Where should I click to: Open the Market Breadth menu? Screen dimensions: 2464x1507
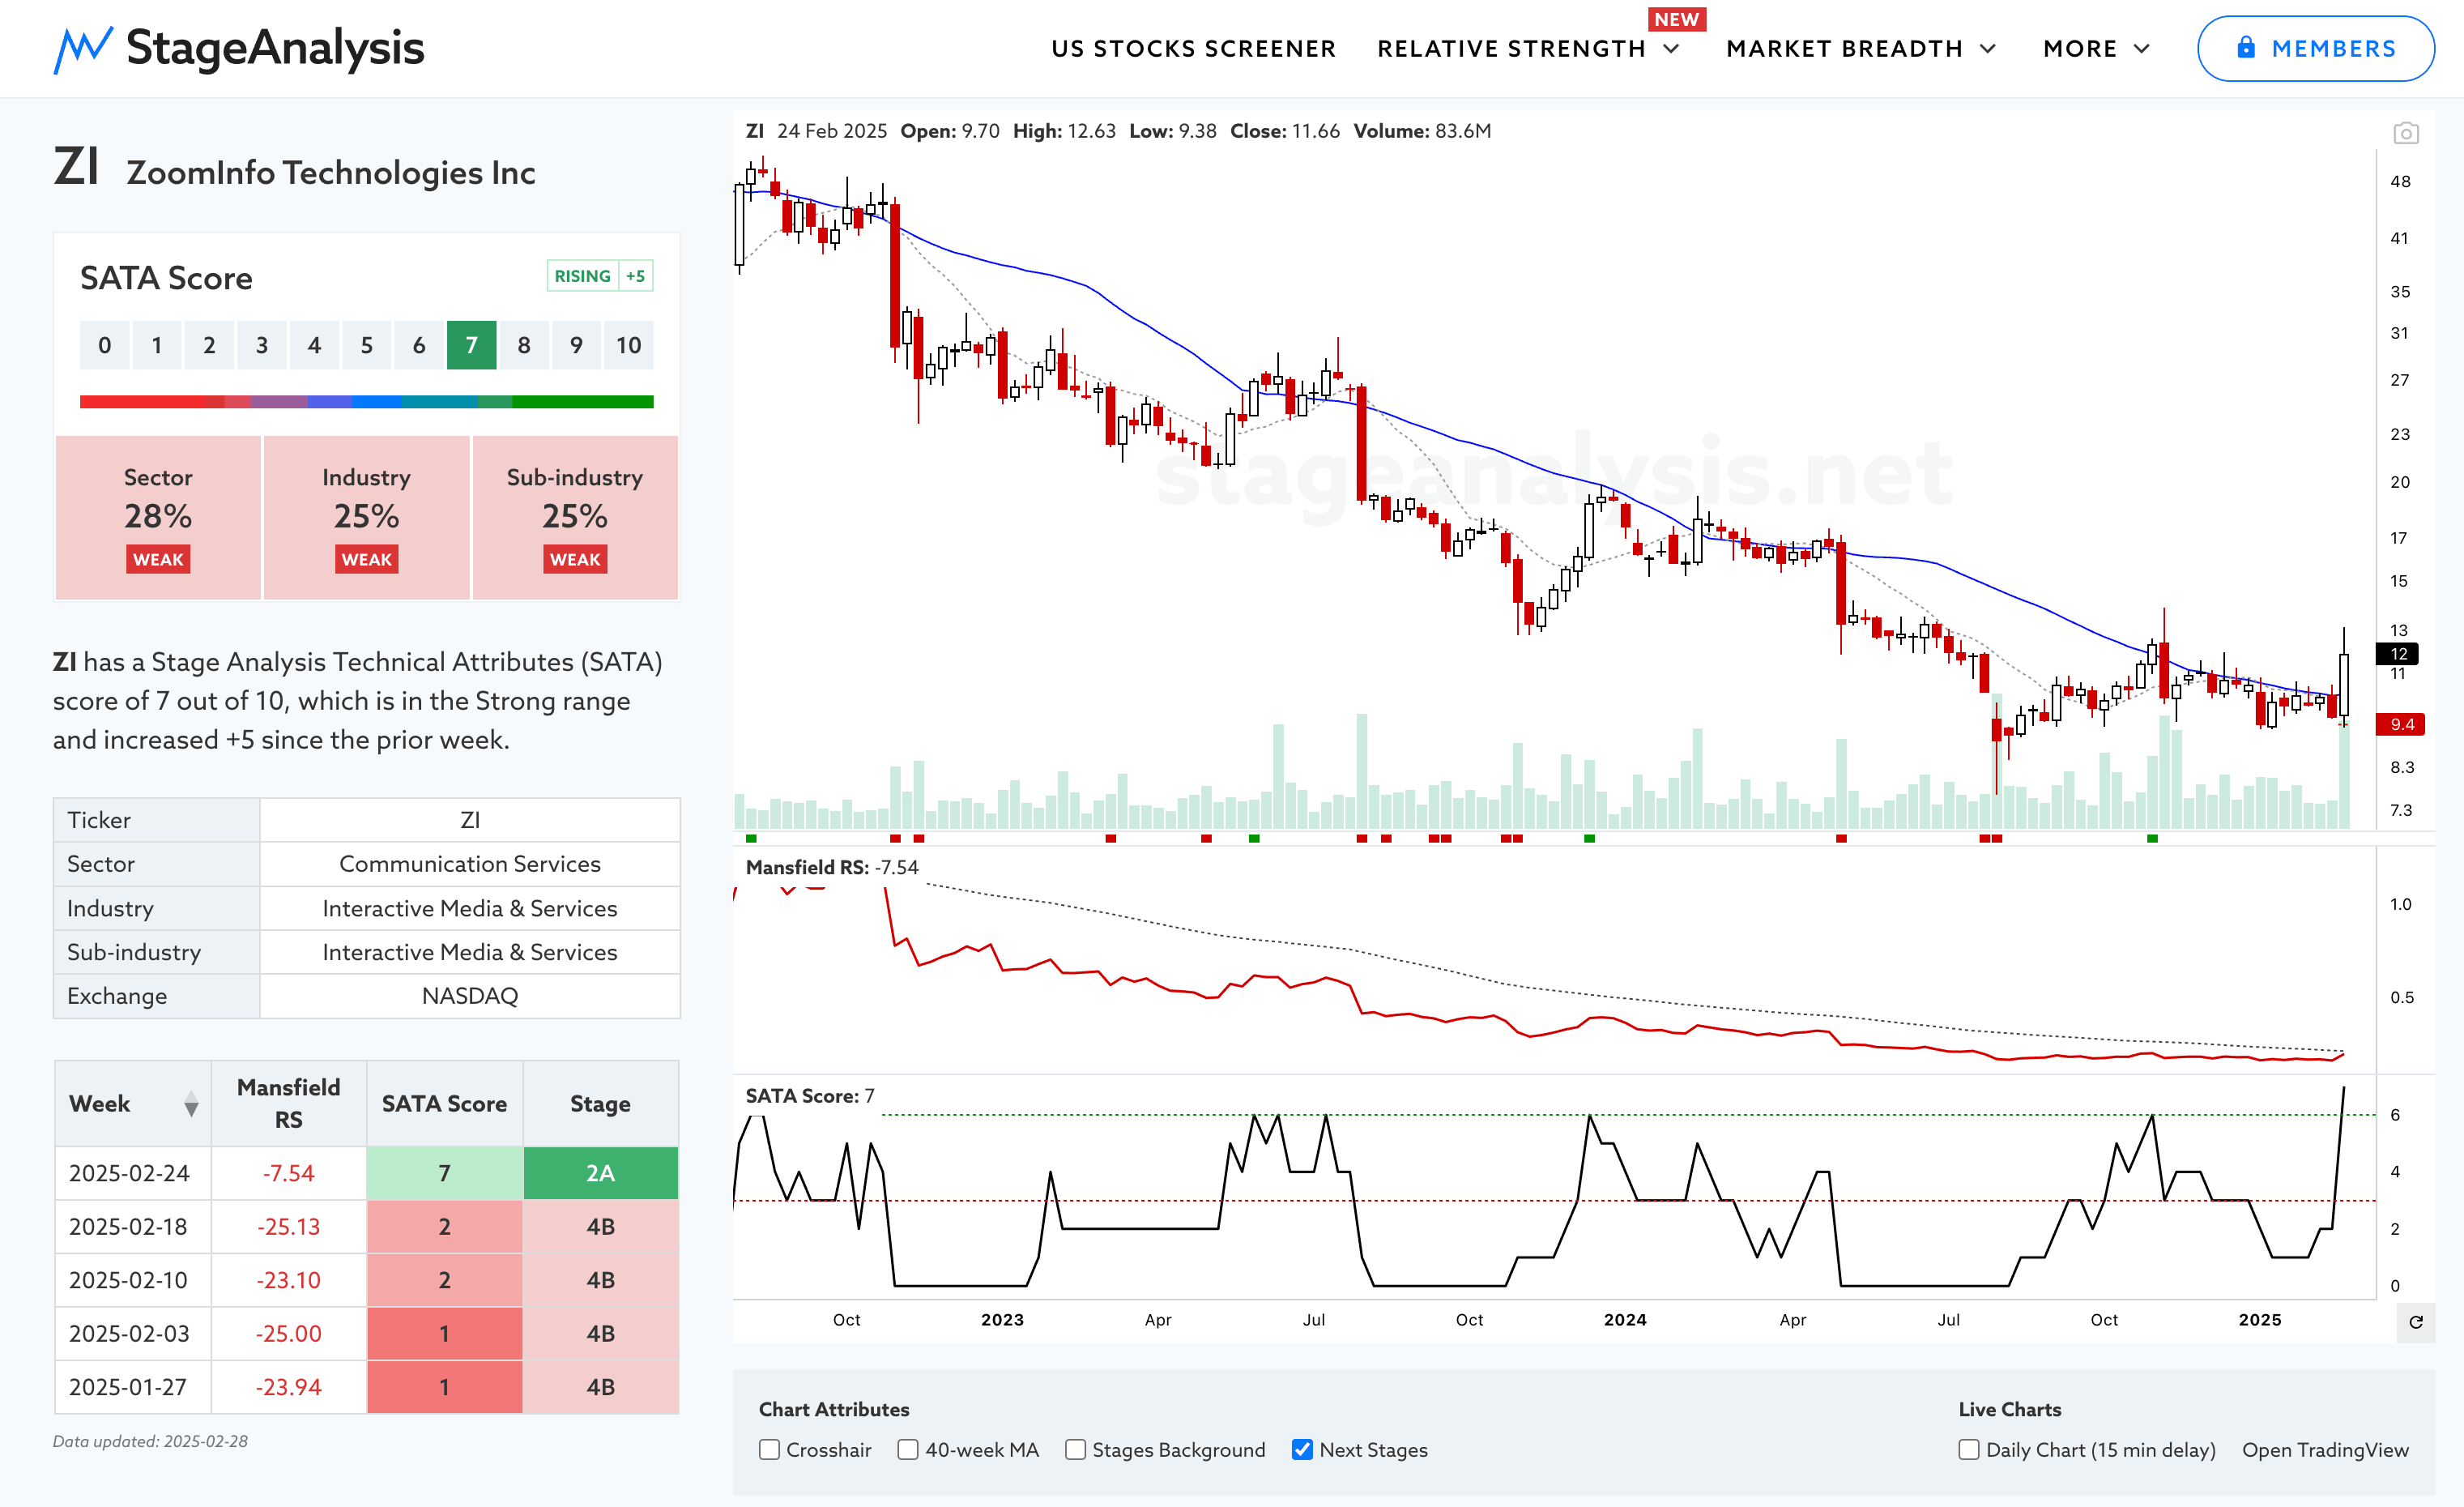click(x=1844, y=49)
